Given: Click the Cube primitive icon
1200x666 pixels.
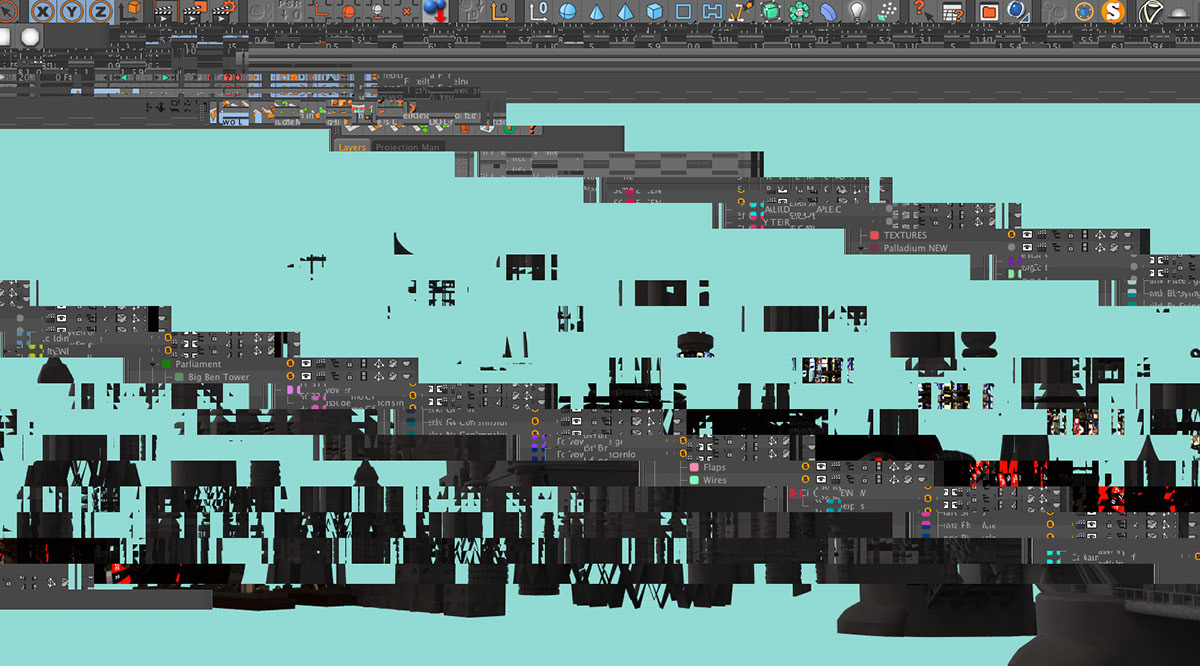Looking at the screenshot, I should click(654, 11).
